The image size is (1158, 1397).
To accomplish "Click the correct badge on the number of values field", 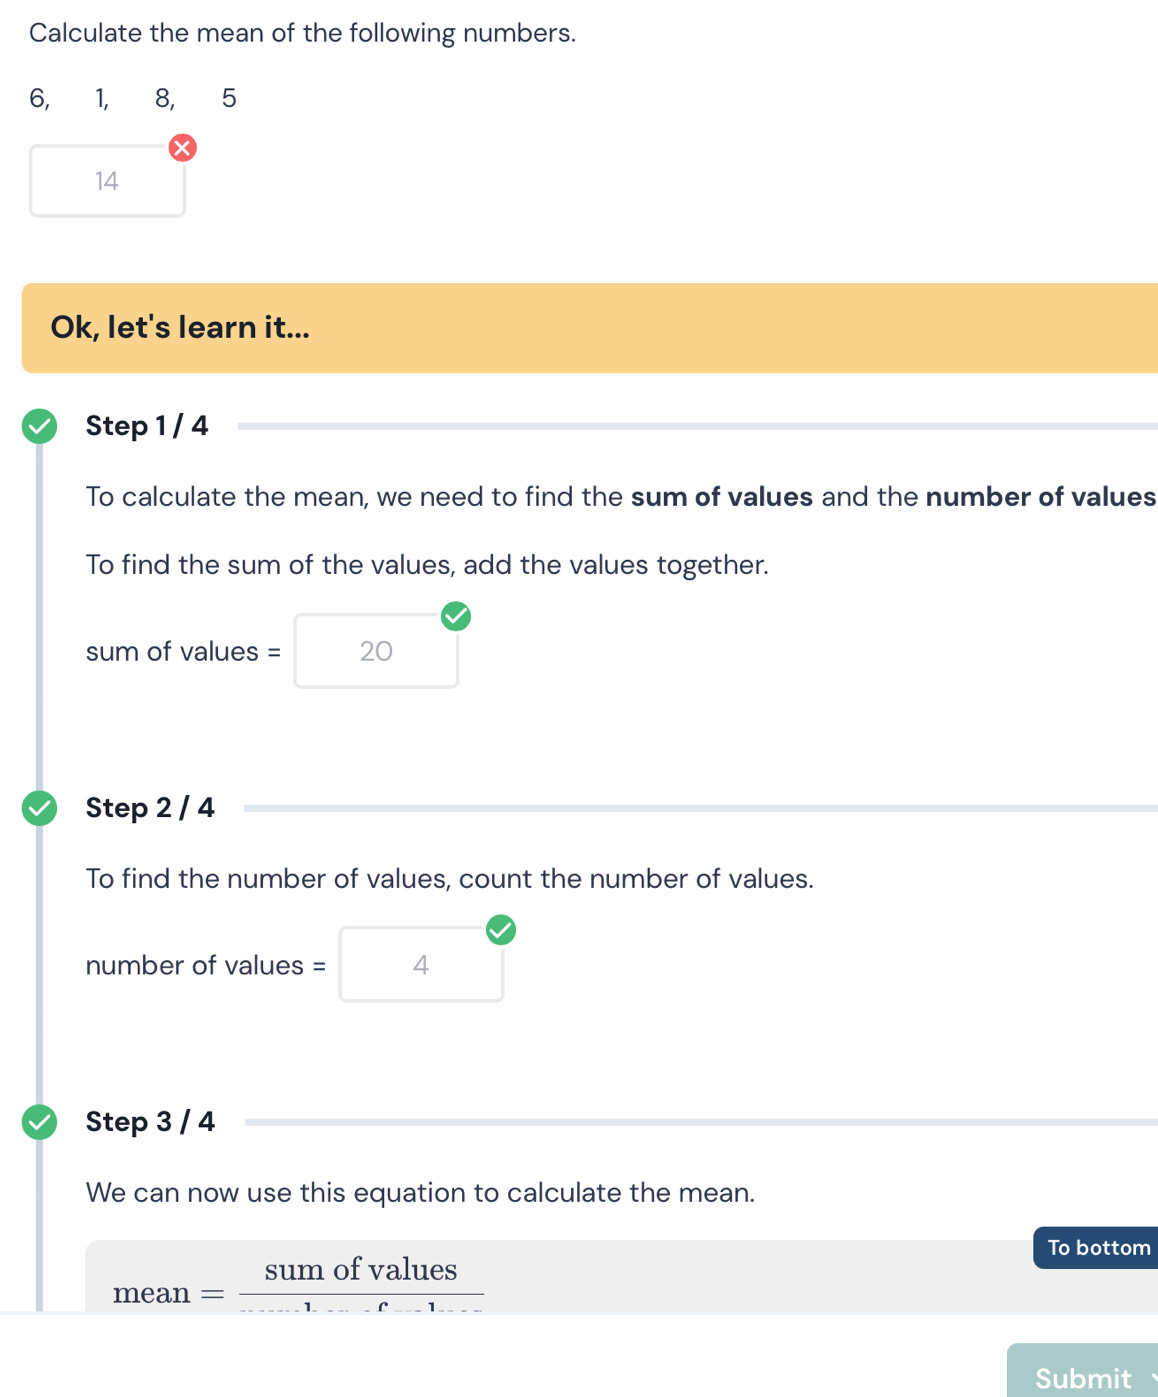I will click(x=500, y=930).
